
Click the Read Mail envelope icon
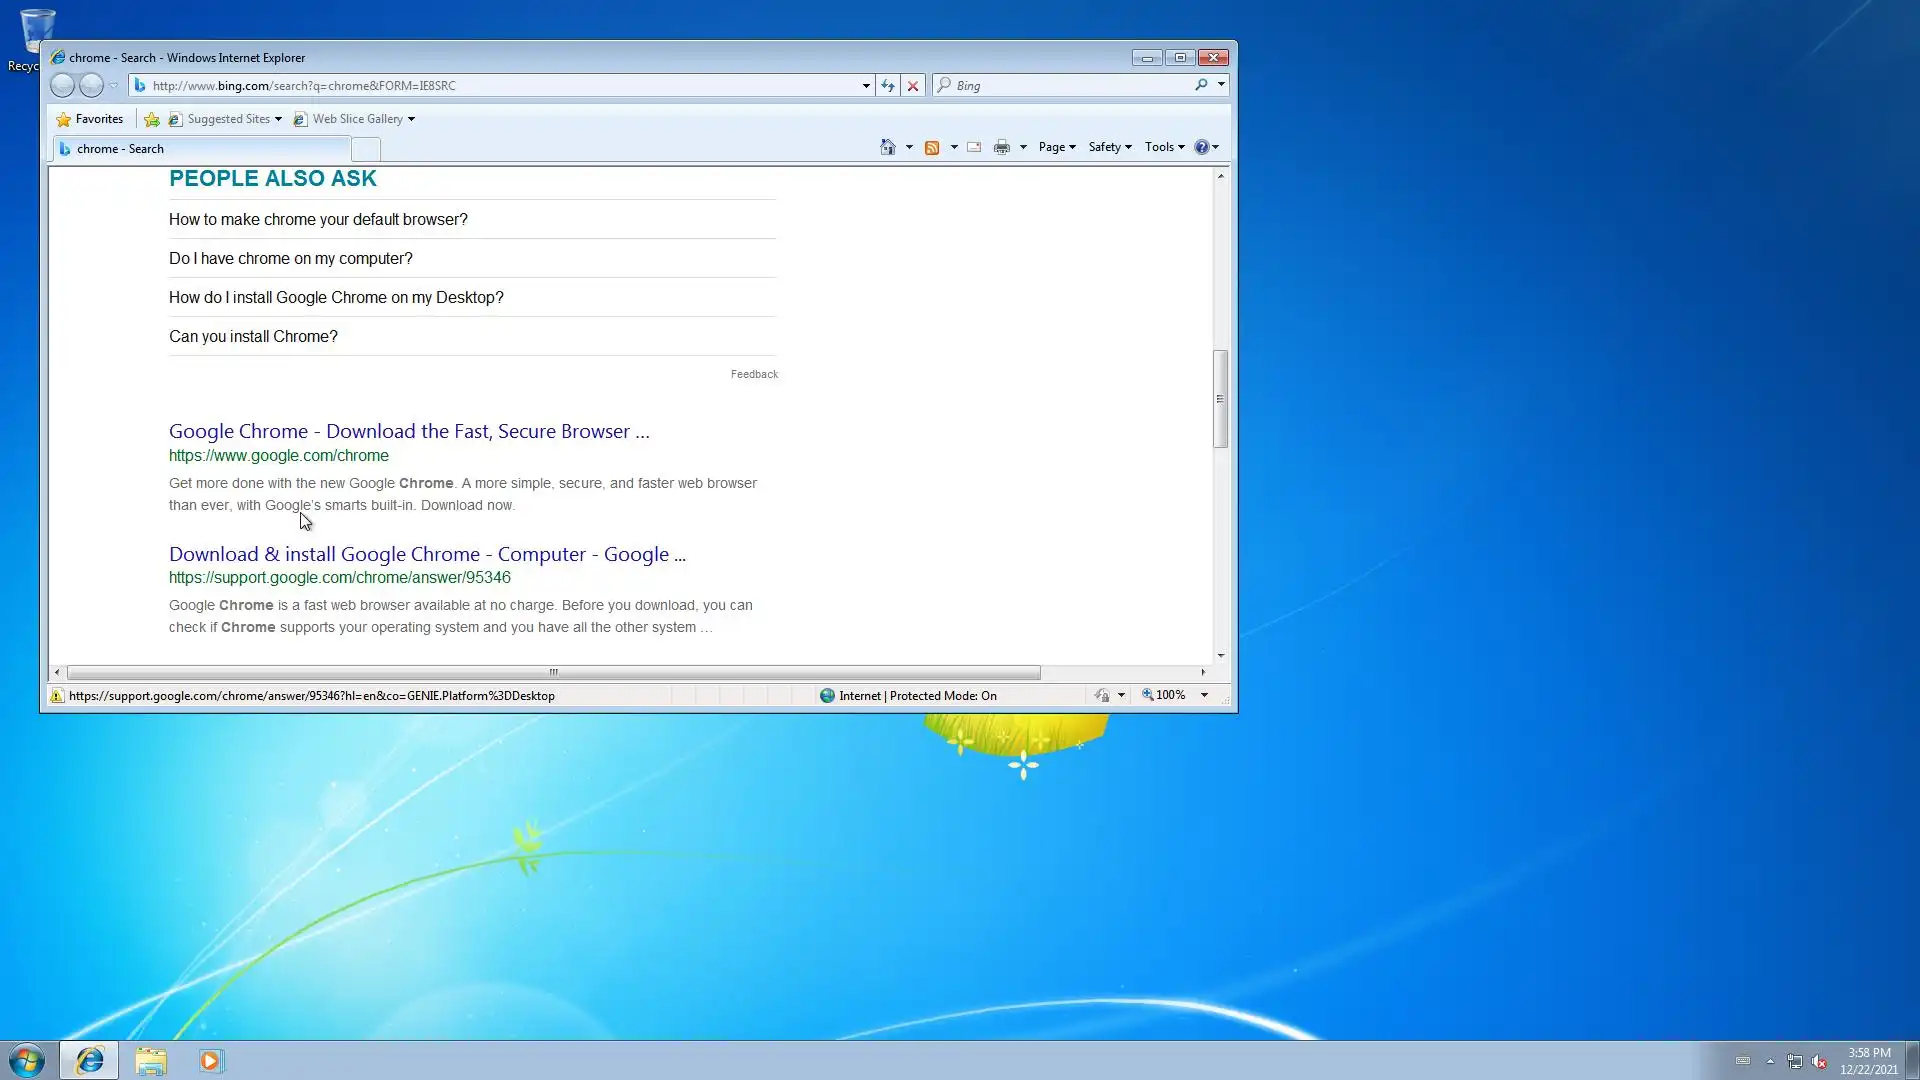point(974,147)
